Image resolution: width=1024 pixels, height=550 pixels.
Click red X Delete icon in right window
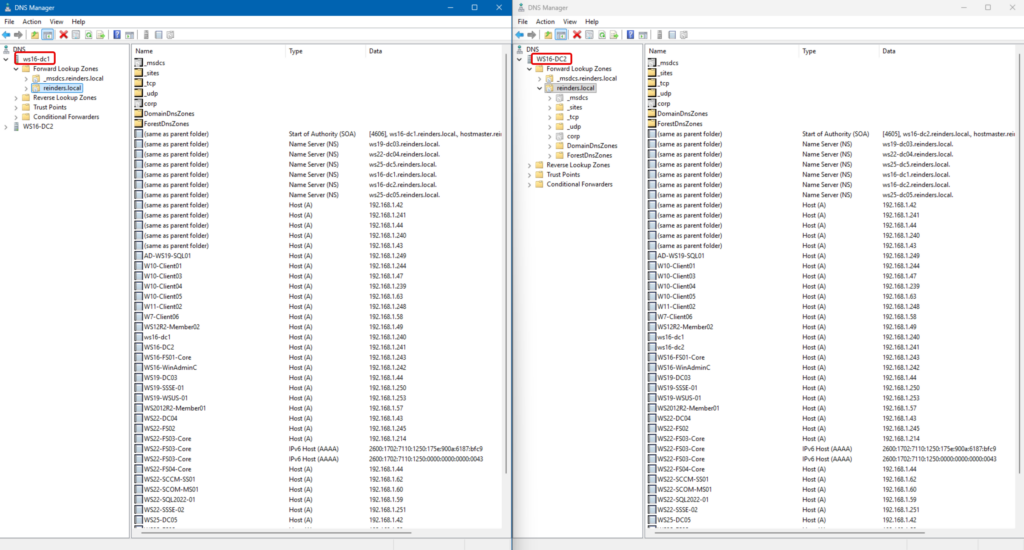click(577, 35)
